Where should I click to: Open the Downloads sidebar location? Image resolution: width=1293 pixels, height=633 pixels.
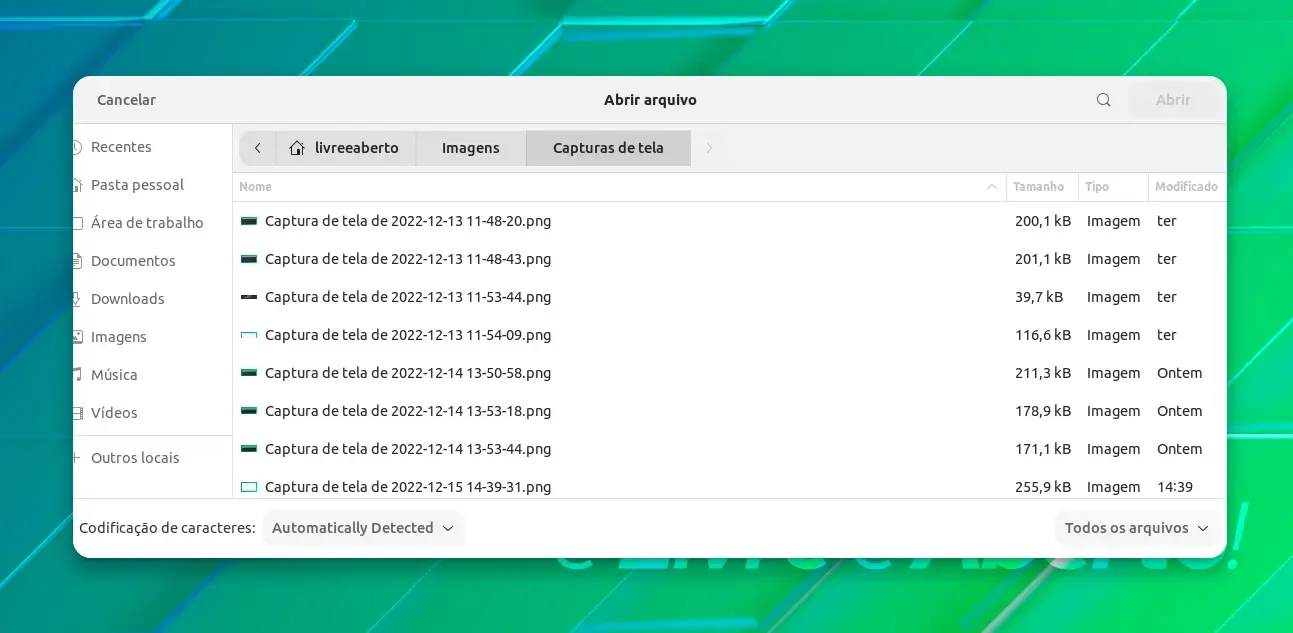(x=127, y=299)
